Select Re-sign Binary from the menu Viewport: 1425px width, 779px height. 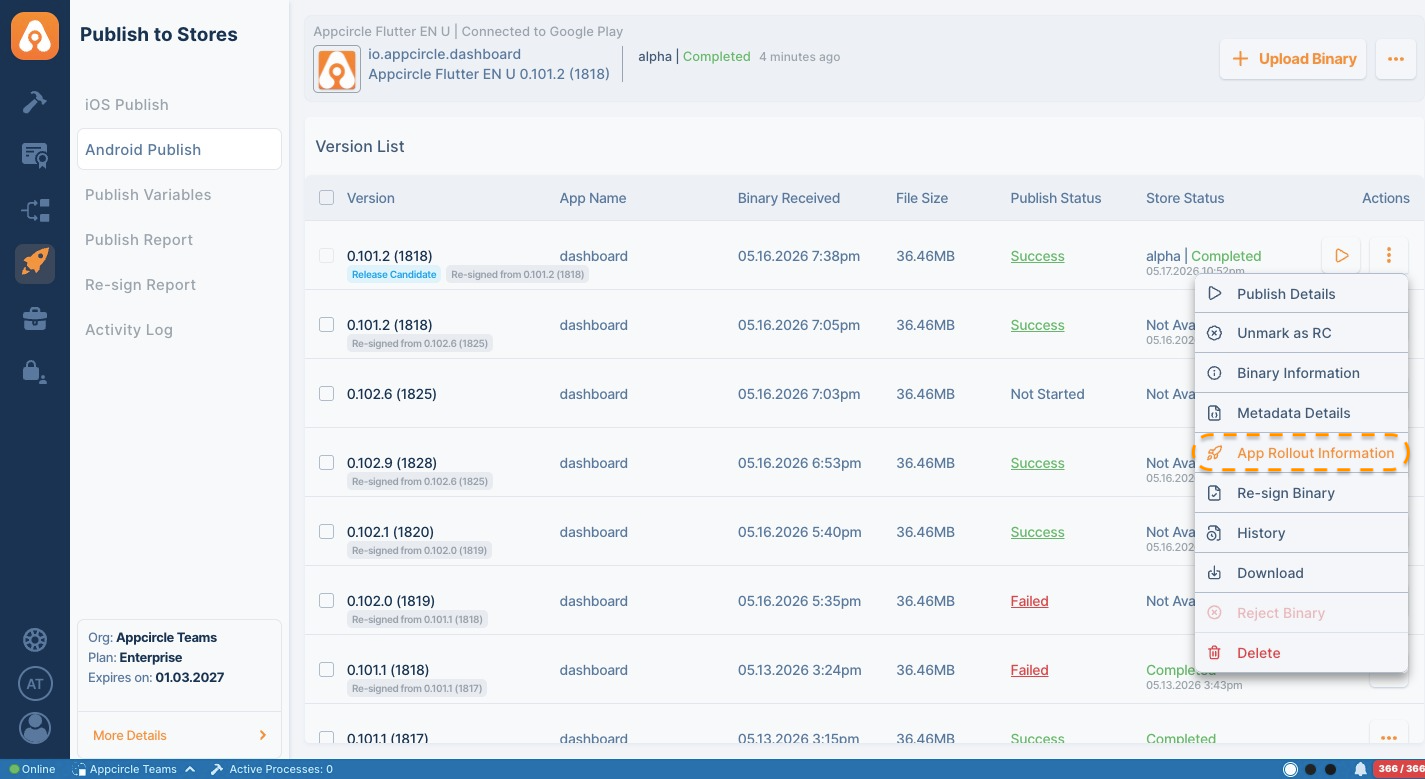[1301, 493]
